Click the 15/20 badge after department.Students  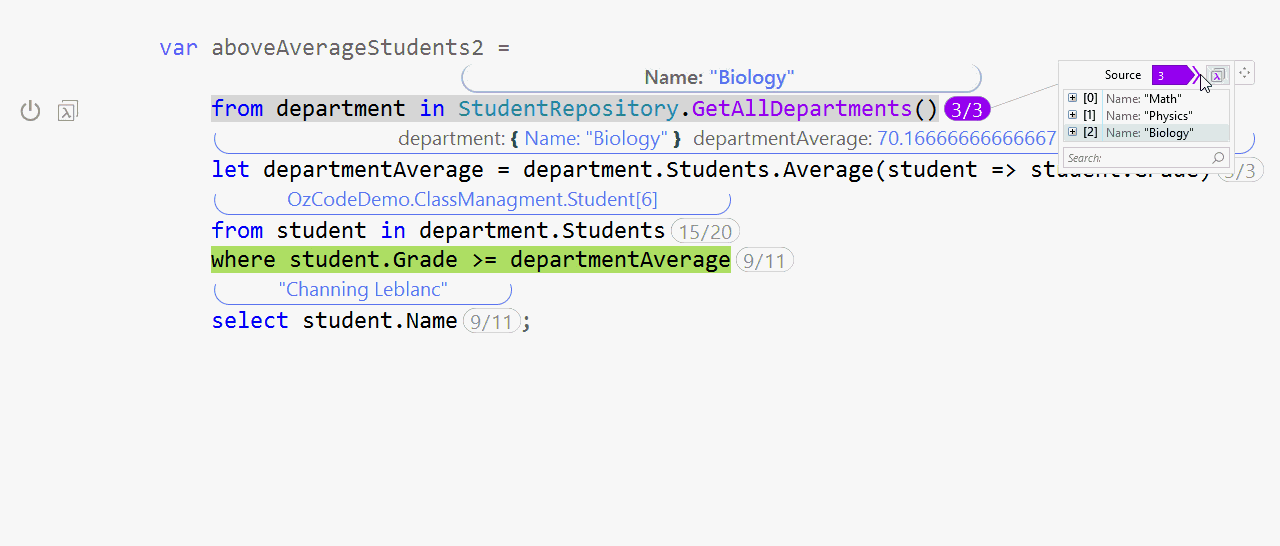tap(705, 232)
